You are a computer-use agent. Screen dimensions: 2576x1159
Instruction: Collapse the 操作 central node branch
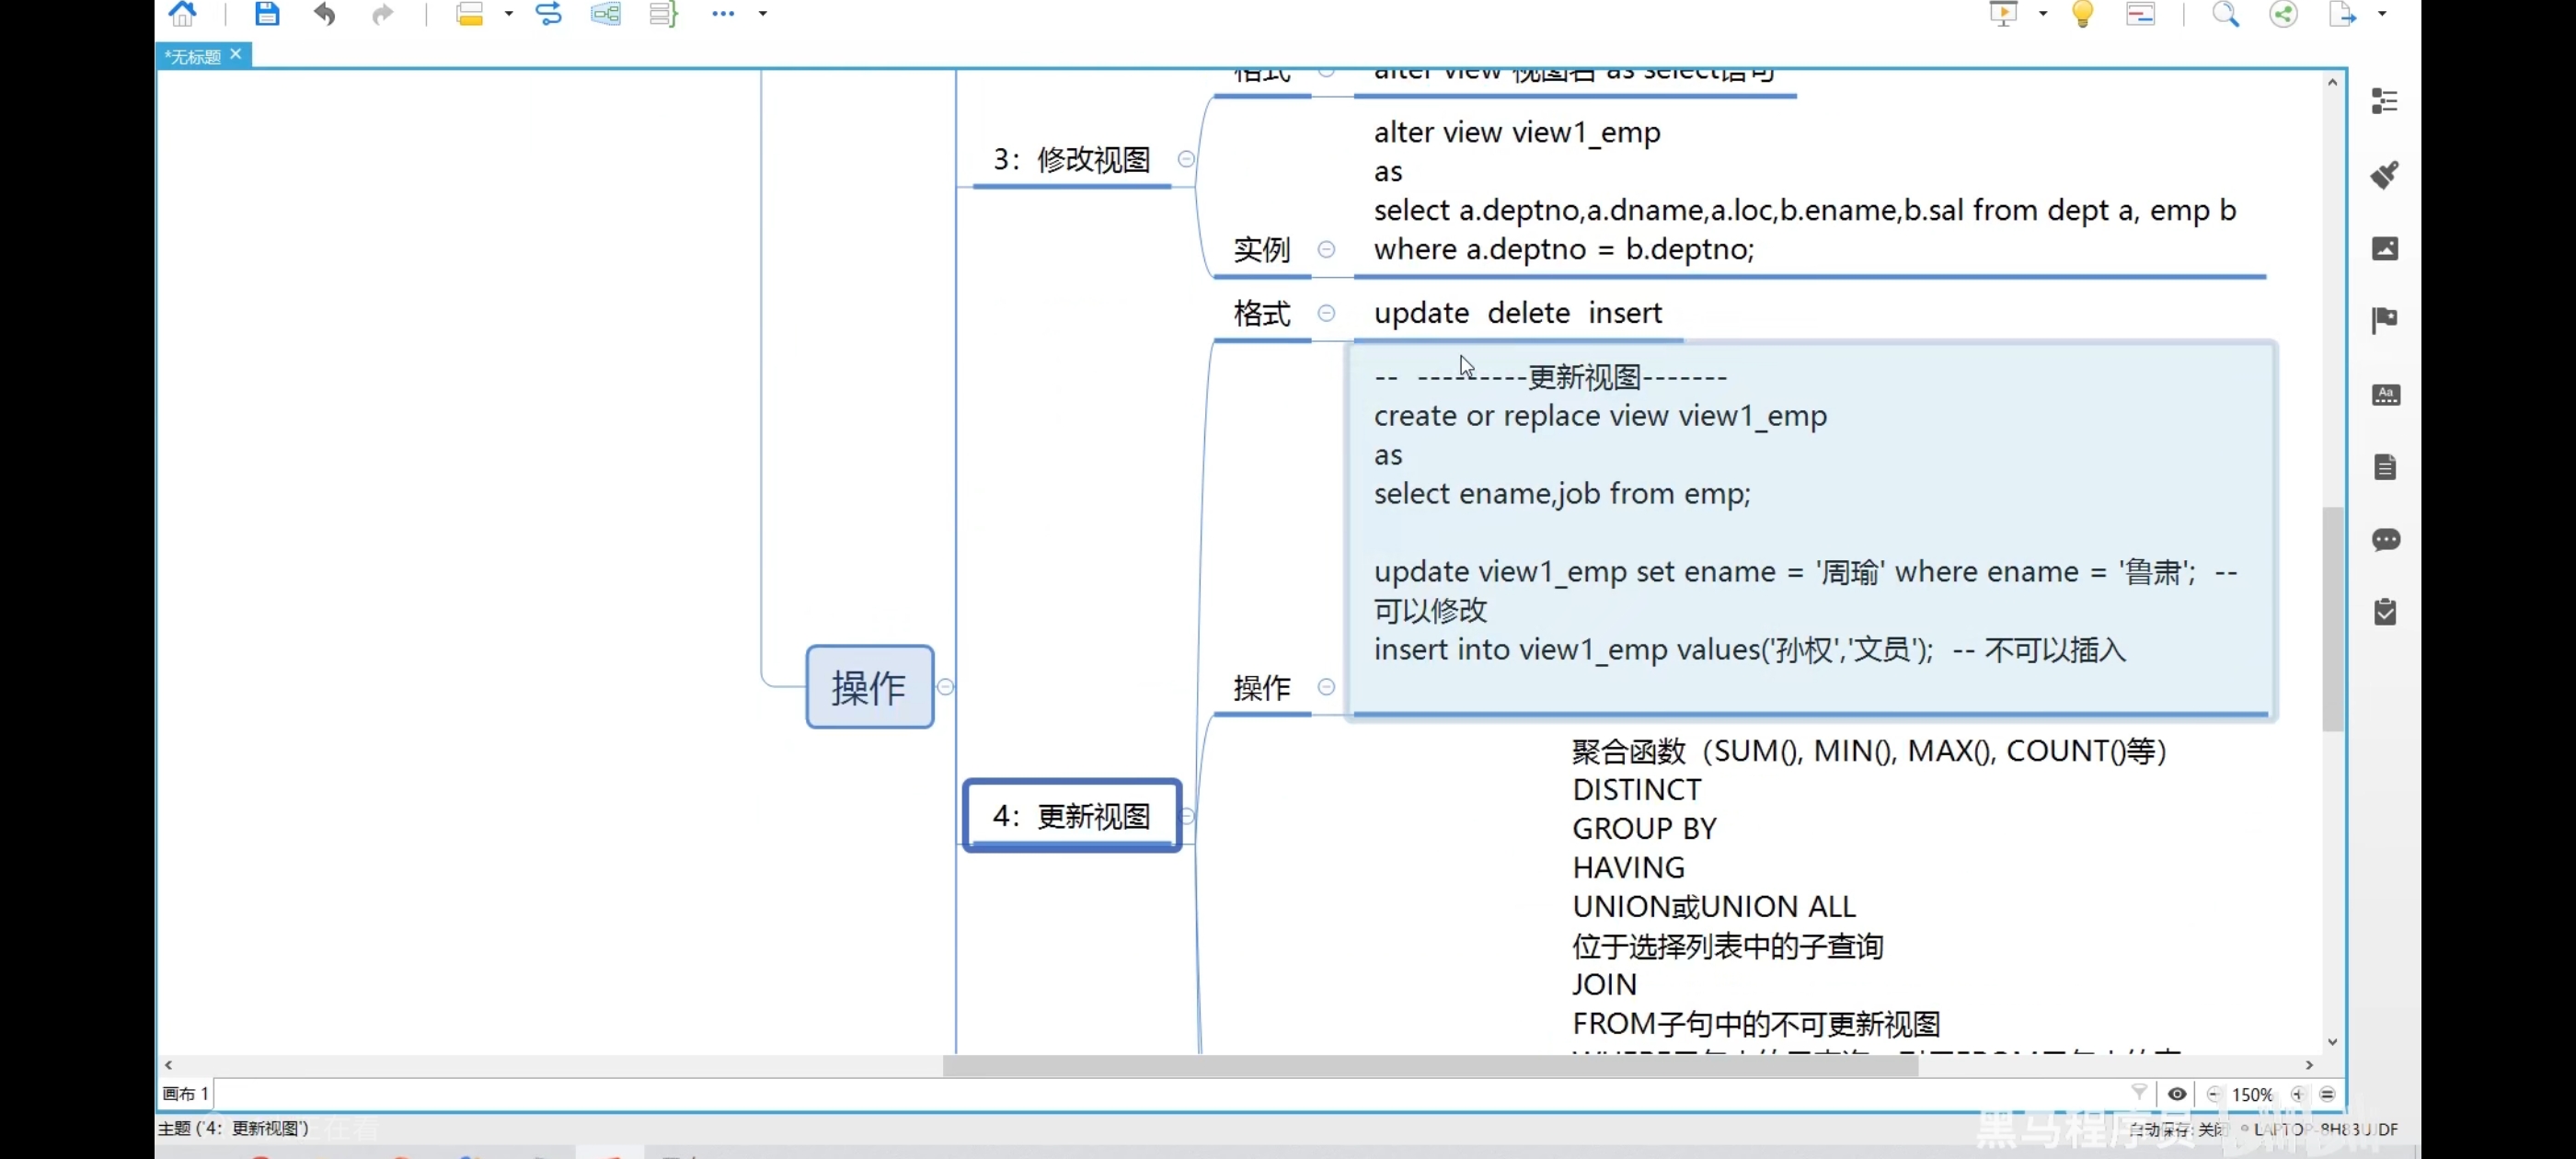[x=945, y=687]
